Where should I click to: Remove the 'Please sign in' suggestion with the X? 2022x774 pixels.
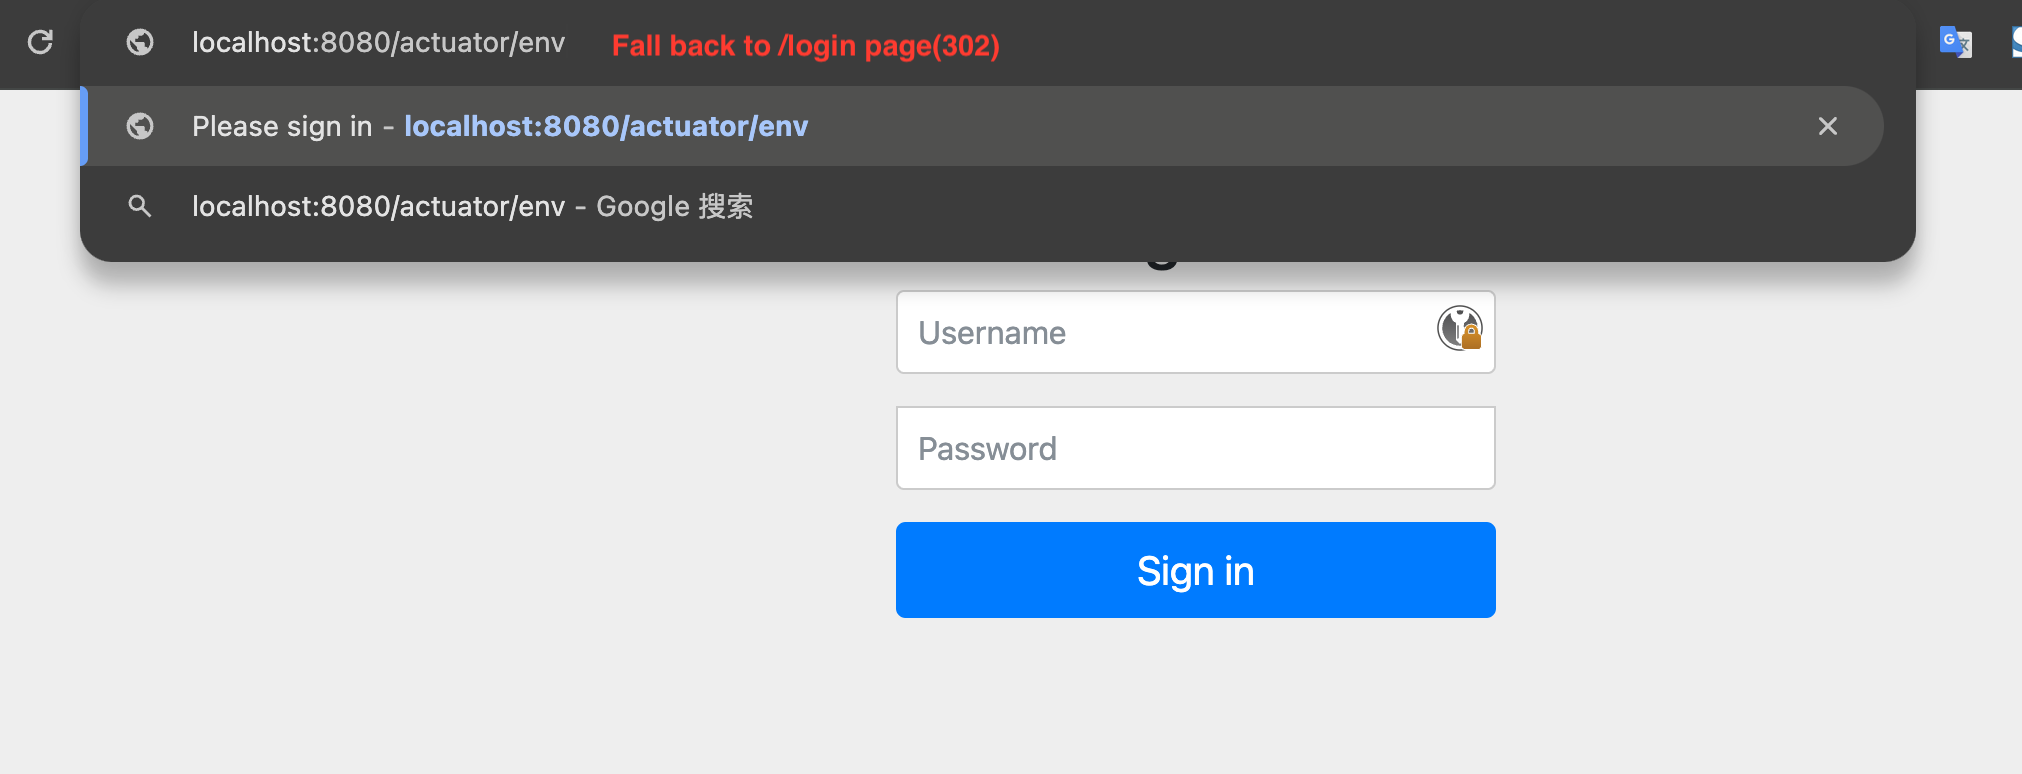point(1827,126)
